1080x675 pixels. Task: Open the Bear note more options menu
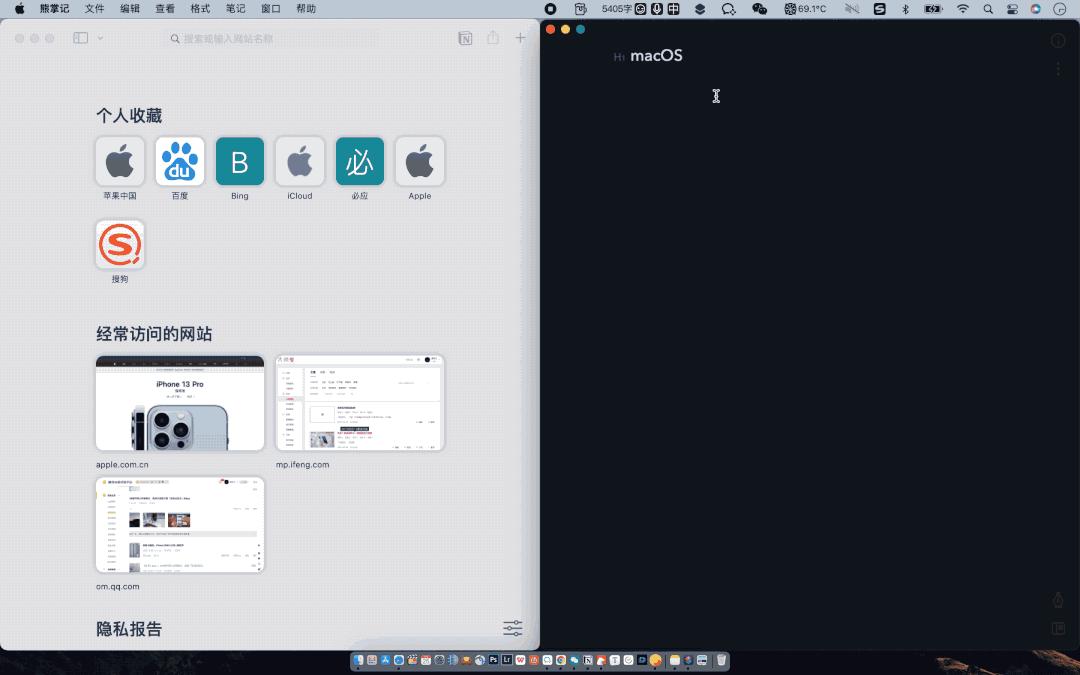(x=1058, y=69)
